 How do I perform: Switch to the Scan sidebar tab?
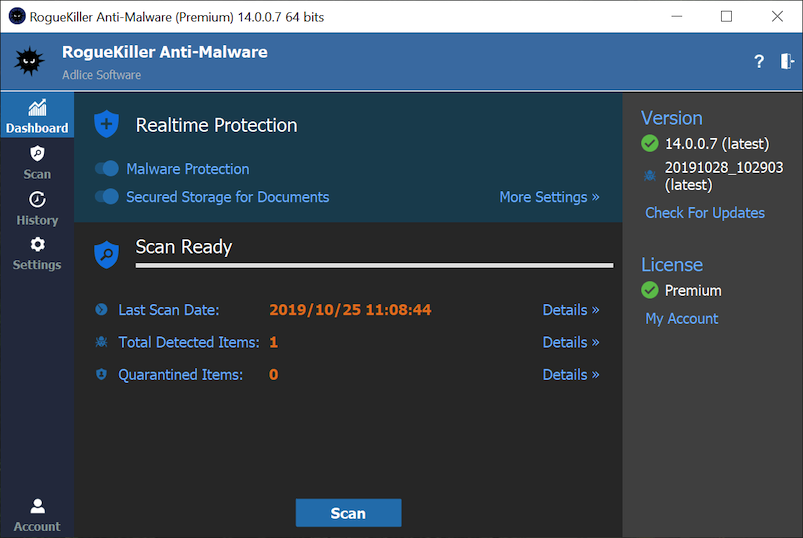(37, 162)
